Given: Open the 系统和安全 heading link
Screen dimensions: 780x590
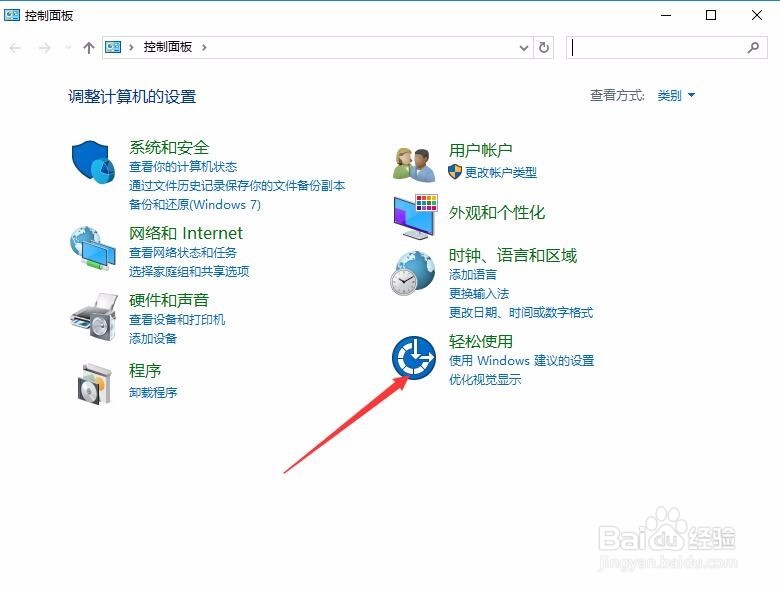Looking at the screenshot, I should click(169, 147).
